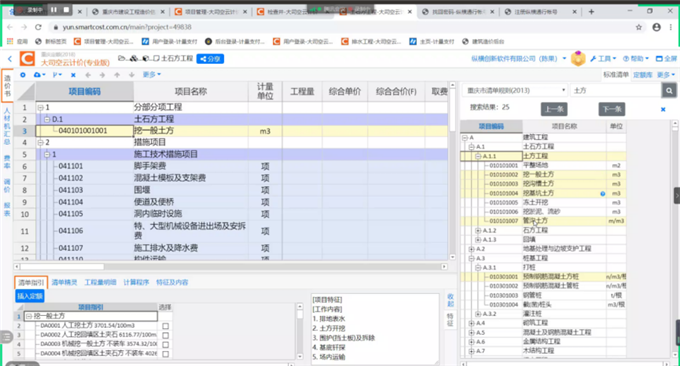Switch to the 计算程序 tab

136,282
